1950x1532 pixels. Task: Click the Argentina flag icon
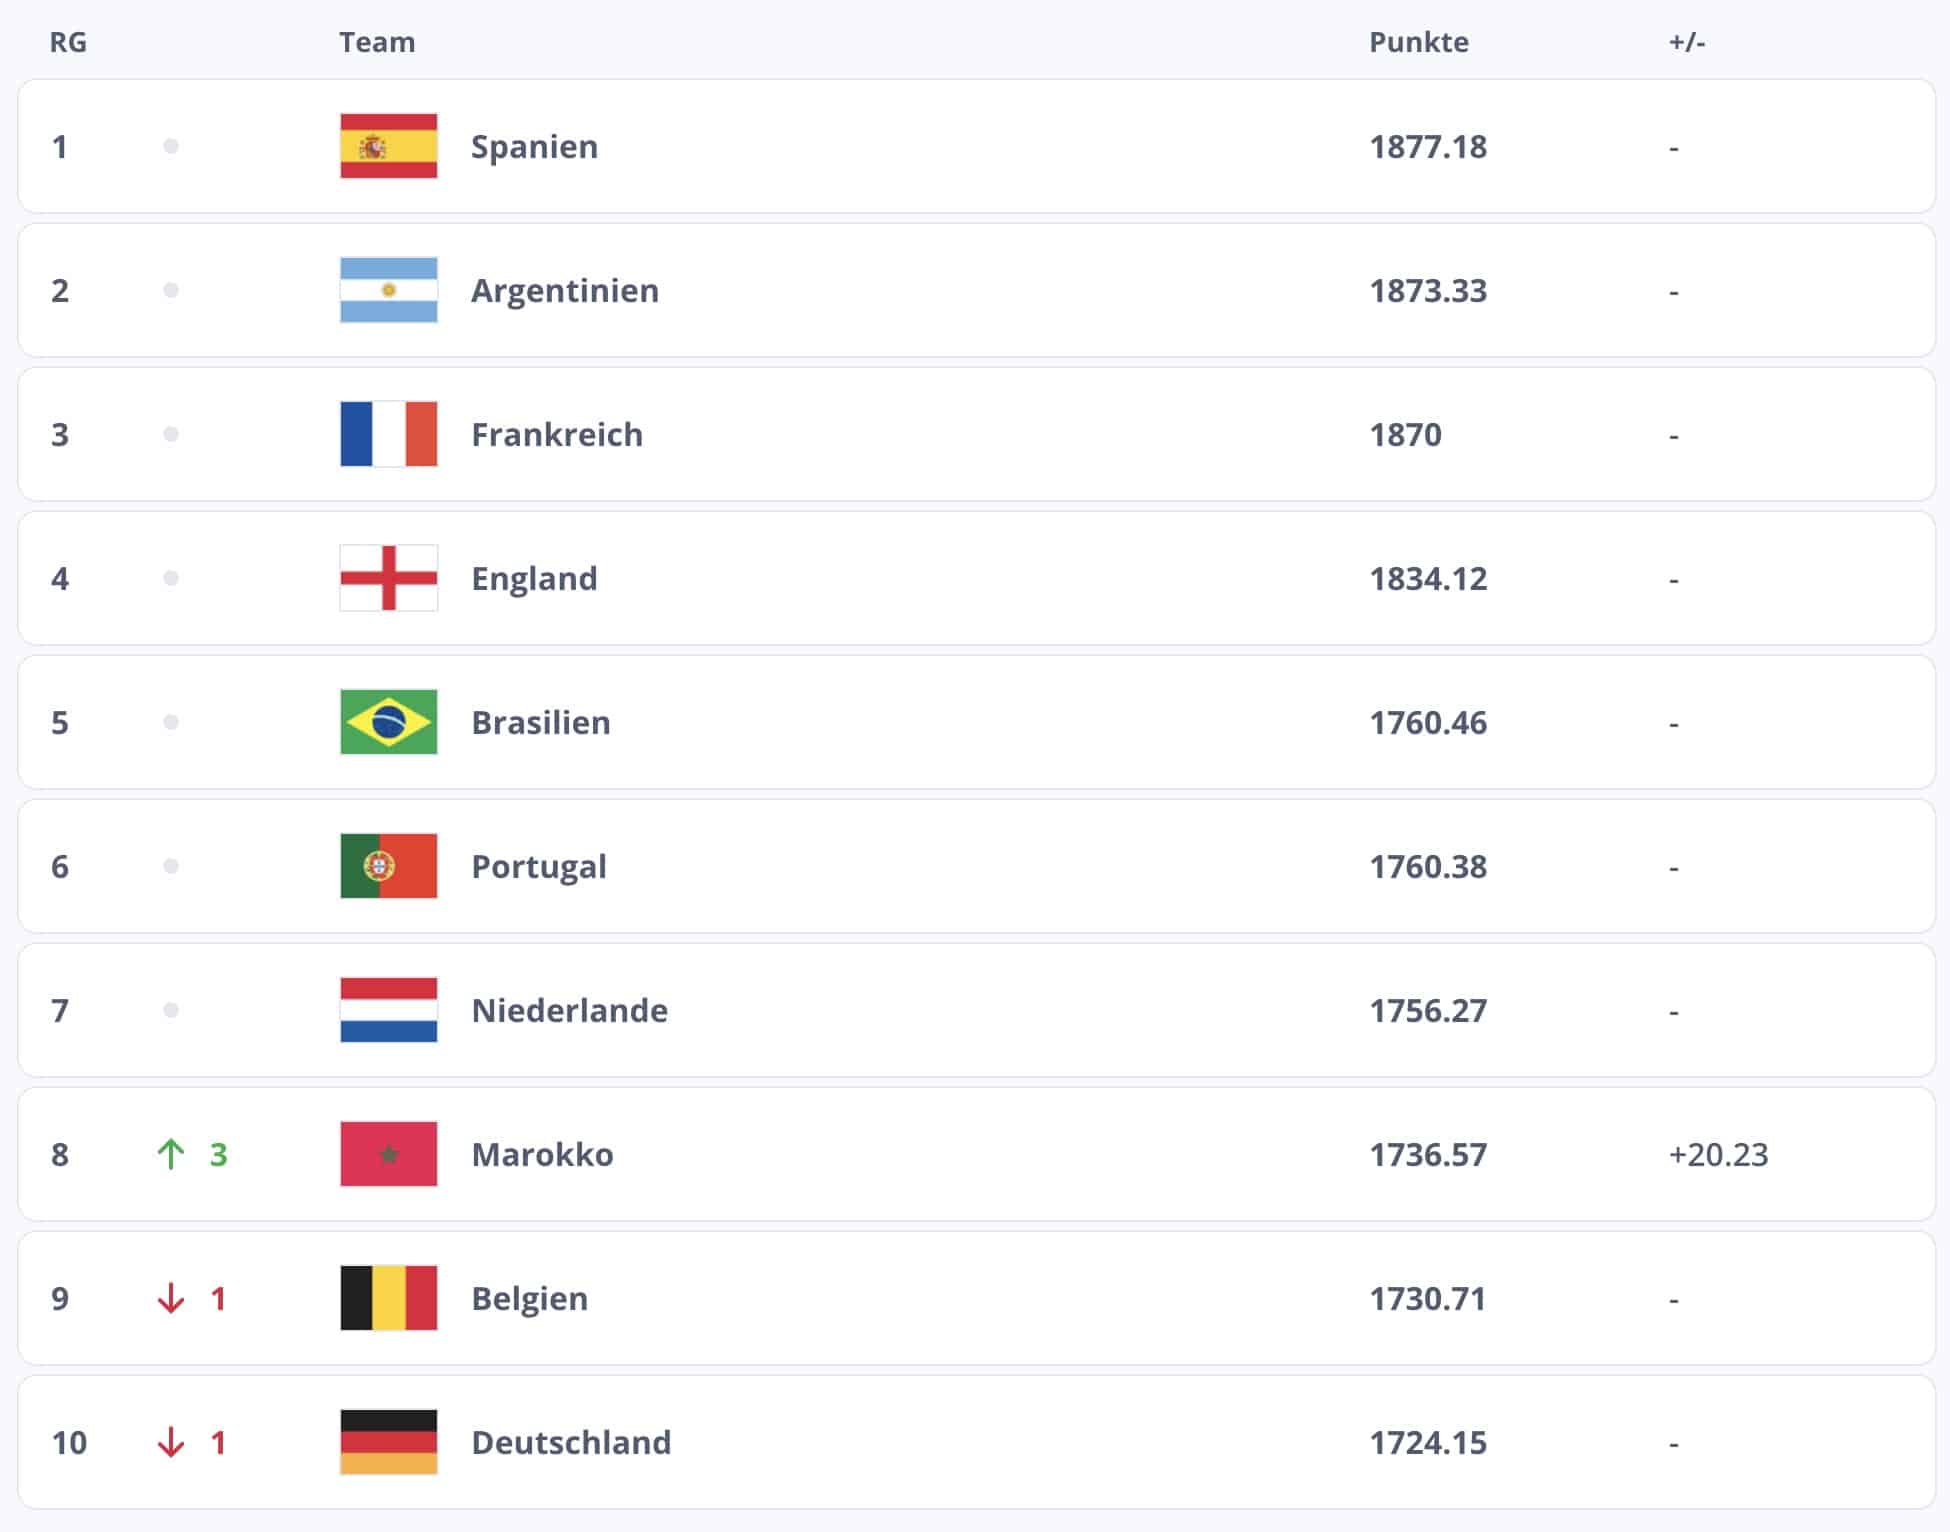coord(388,290)
